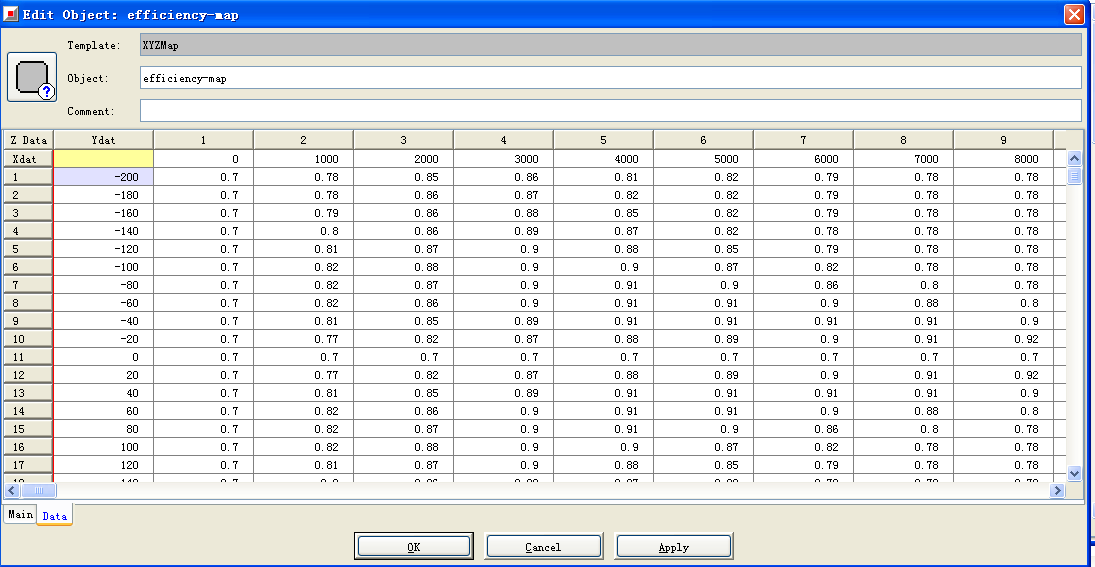The width and height of the screenshot is (1095, 567).
Task: Click the vertical scrollbar up arrow
Action: pyautogui.click(x=1075, y=159)
